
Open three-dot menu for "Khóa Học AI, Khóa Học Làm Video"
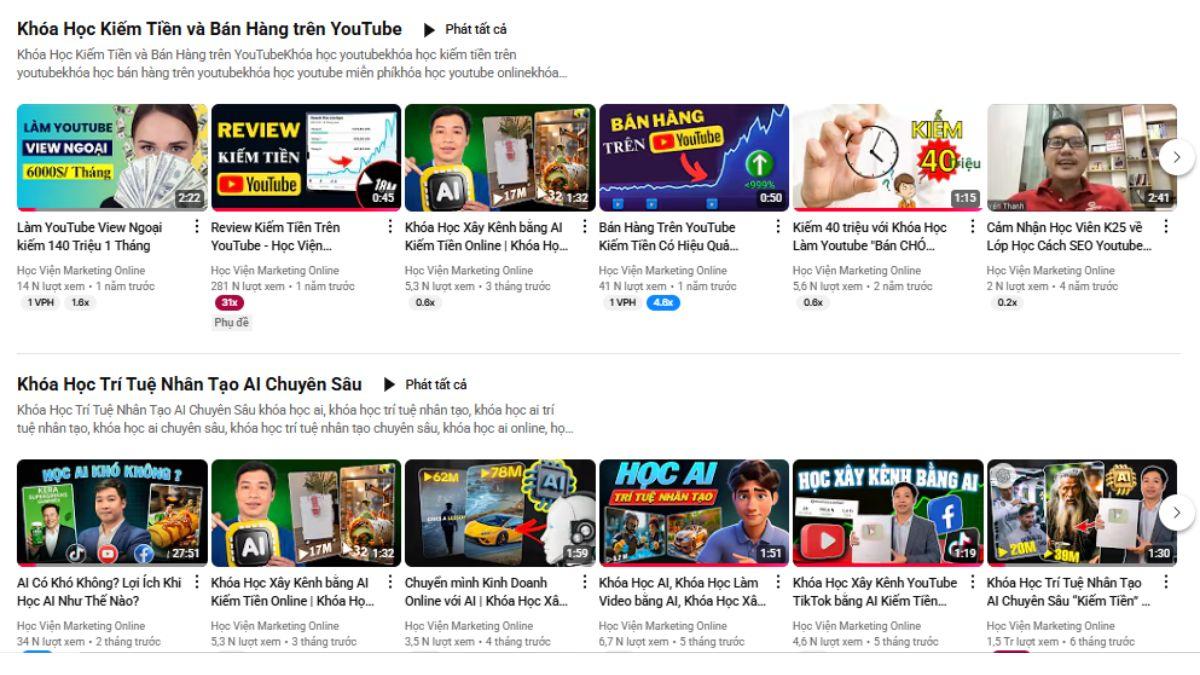(x=778, y=582)
